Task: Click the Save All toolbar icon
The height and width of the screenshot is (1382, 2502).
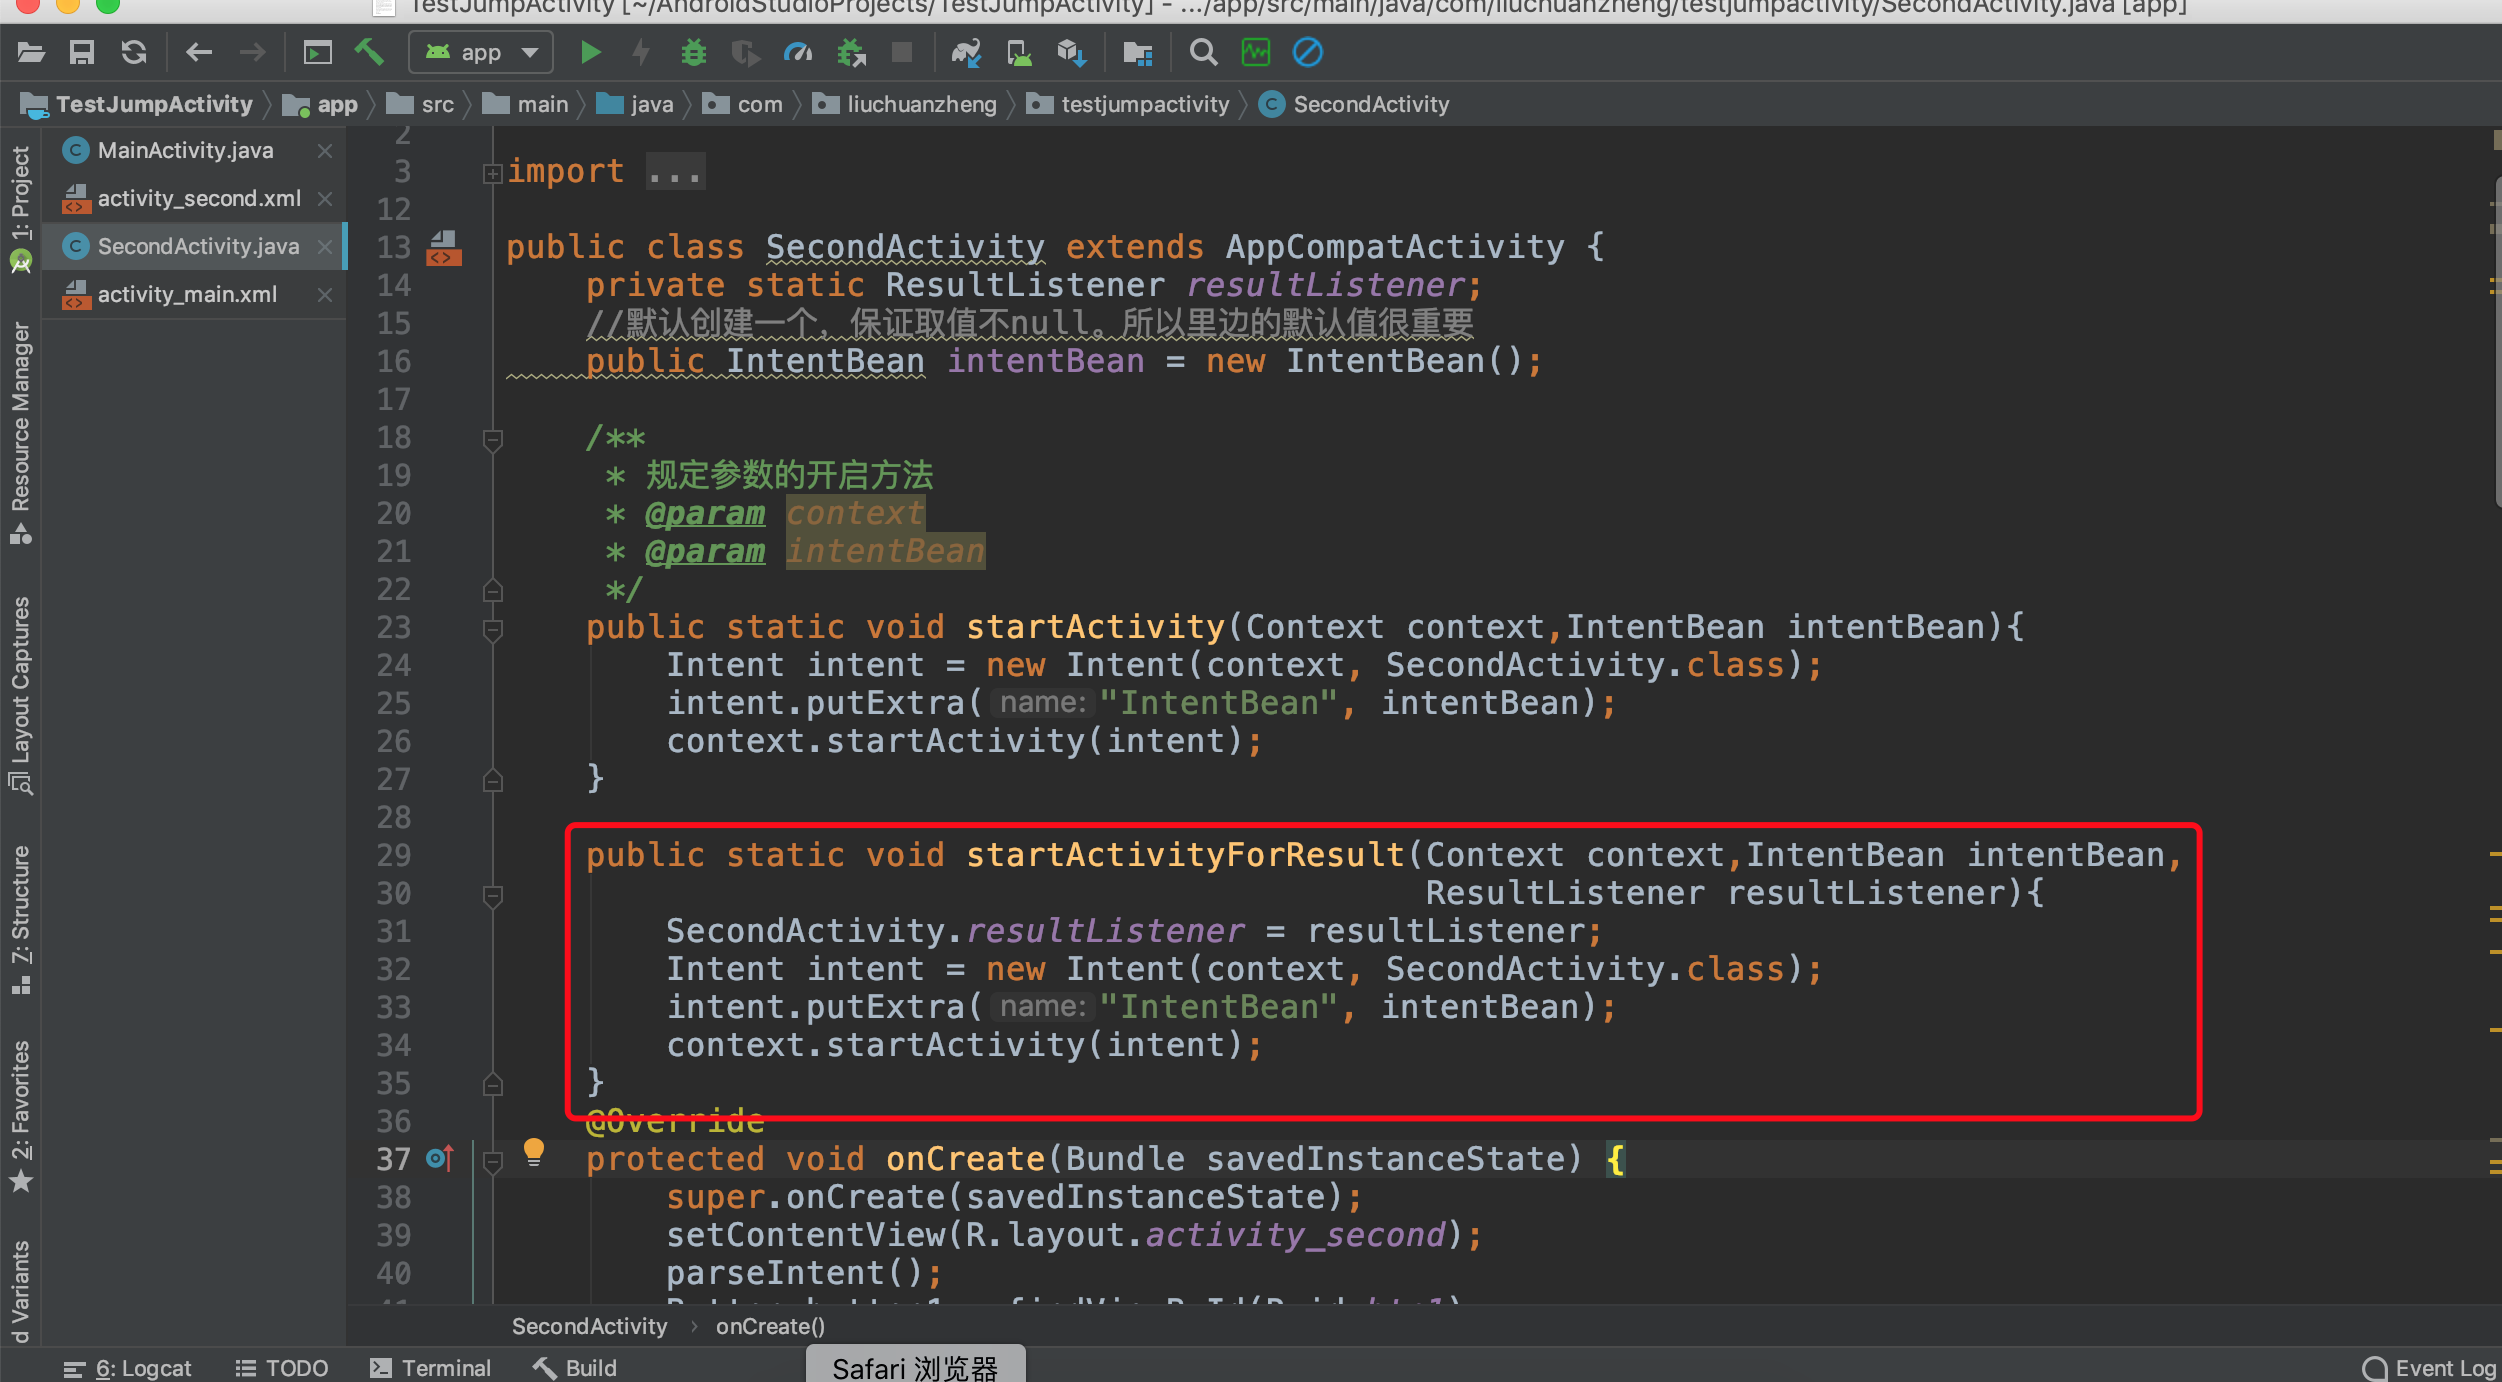Action: [x=82, y=52]
